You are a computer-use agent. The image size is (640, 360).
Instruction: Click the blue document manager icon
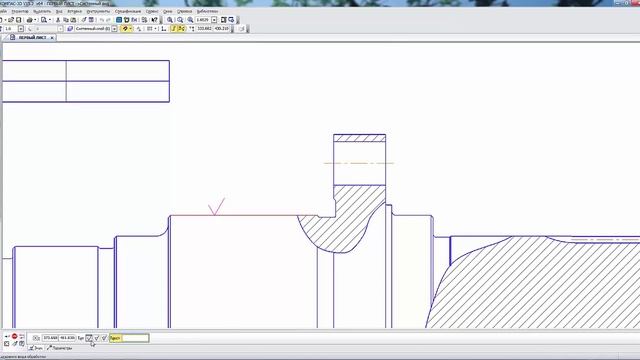[119, 20]
